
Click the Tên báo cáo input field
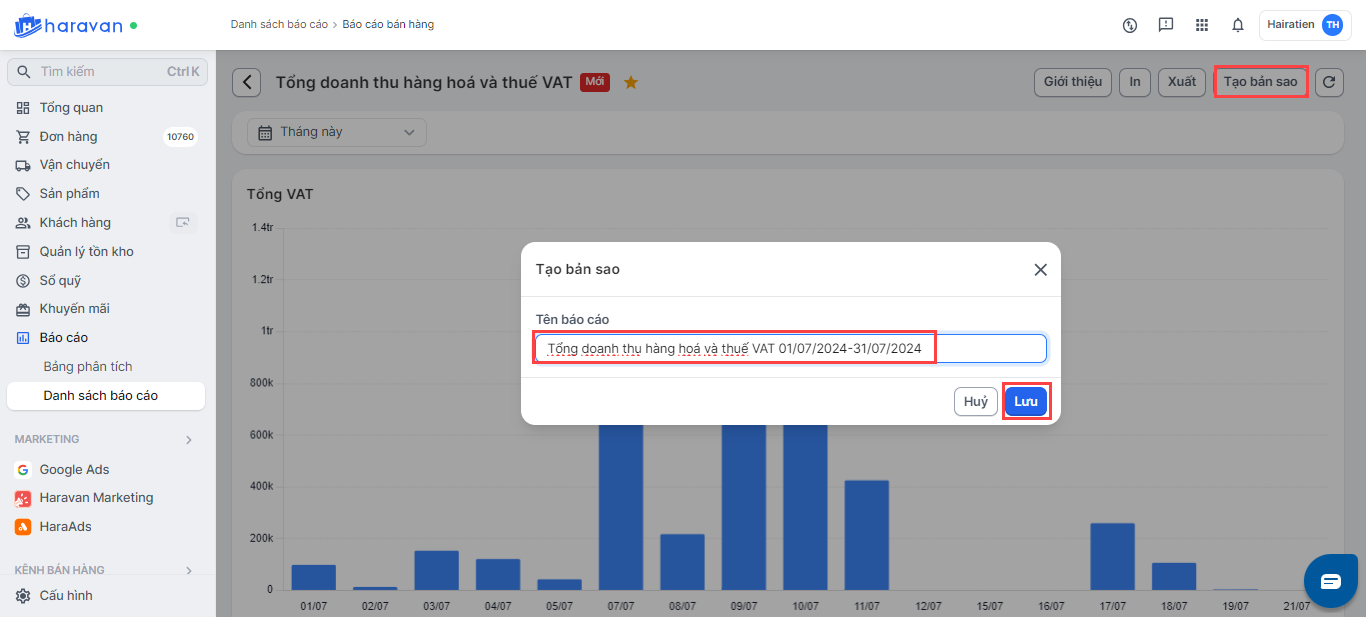(x=791, y=348)
